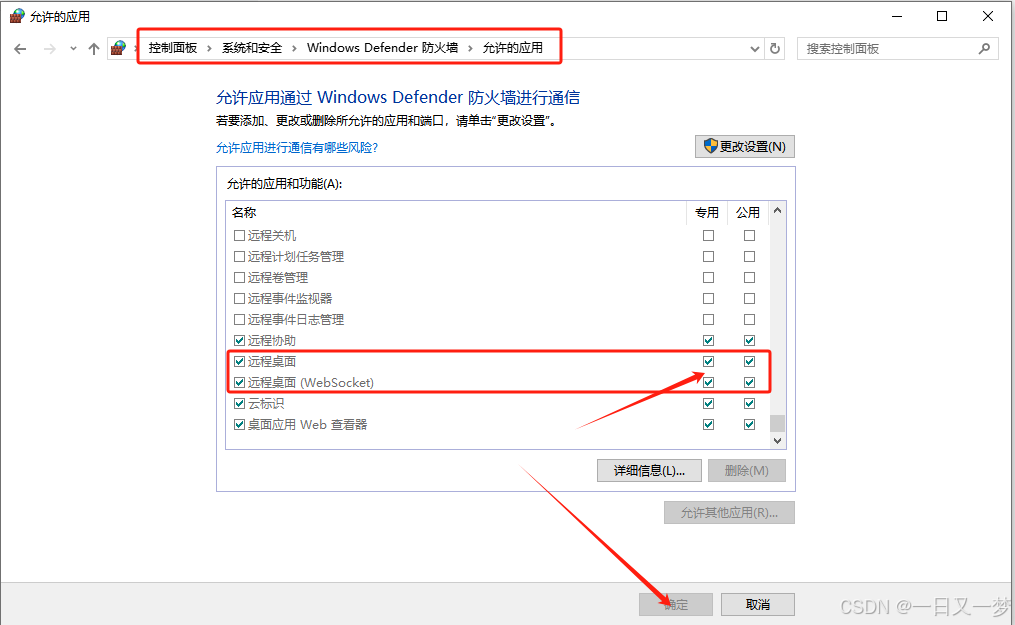Image resolution: width=1015 pixels, height=625 pixels.
Task: Toggle 专用 checkbox for 桌面应用 Web 查看器
Action: click(x=708, y=424)
